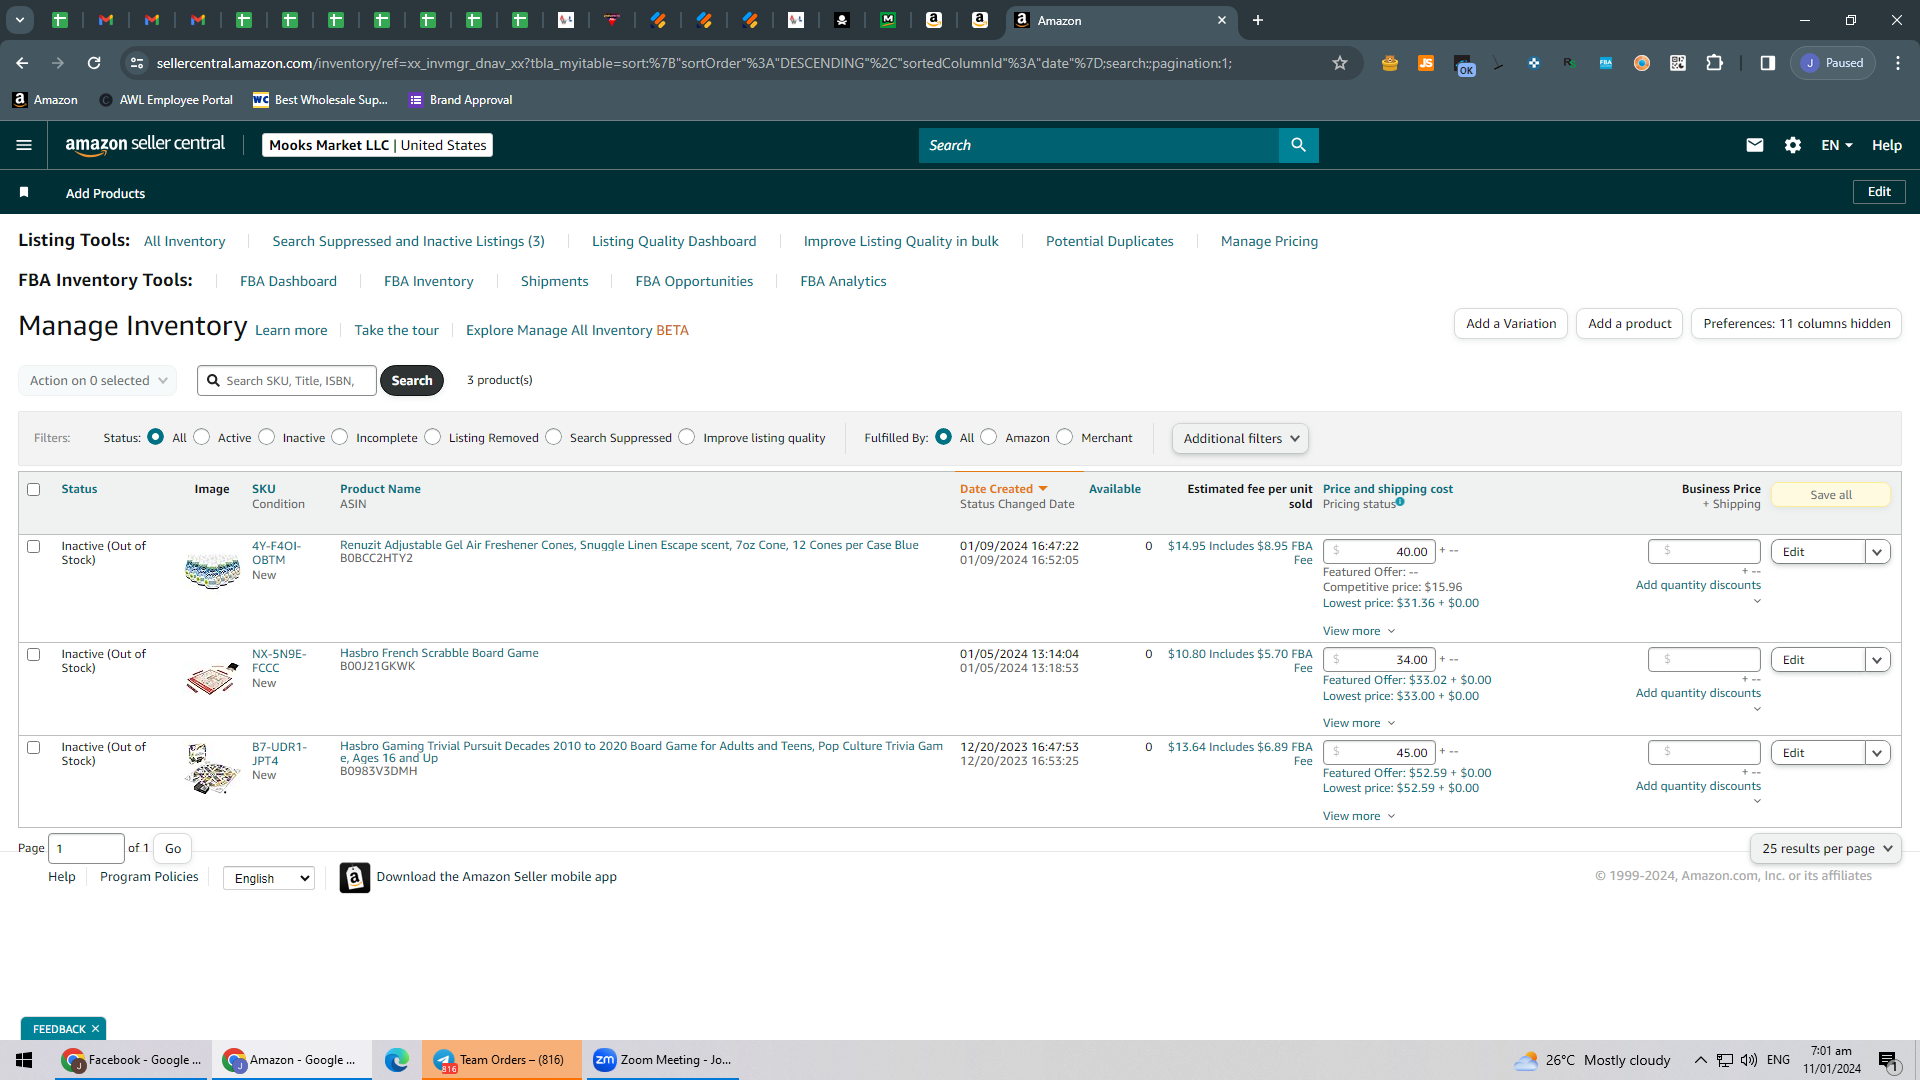The height and width of the screenshot is (1080, 1920).
Task: Open the Zoom Meeting taskbar item
Action: (662, 1060)
